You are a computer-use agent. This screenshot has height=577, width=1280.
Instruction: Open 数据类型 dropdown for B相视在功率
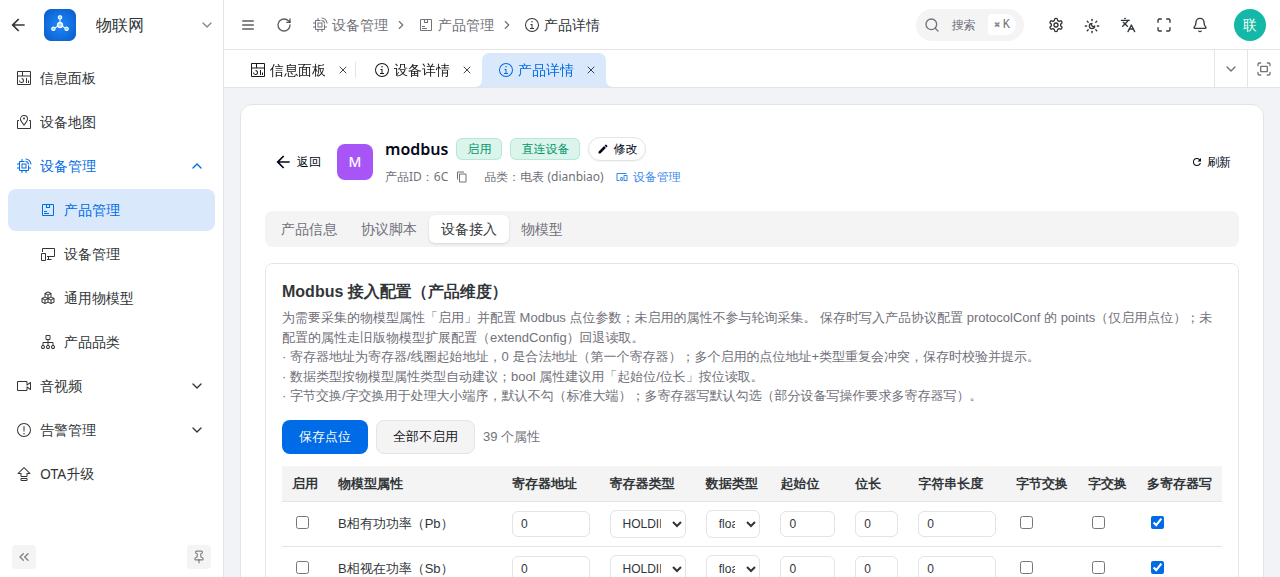(x=733, y=566)
